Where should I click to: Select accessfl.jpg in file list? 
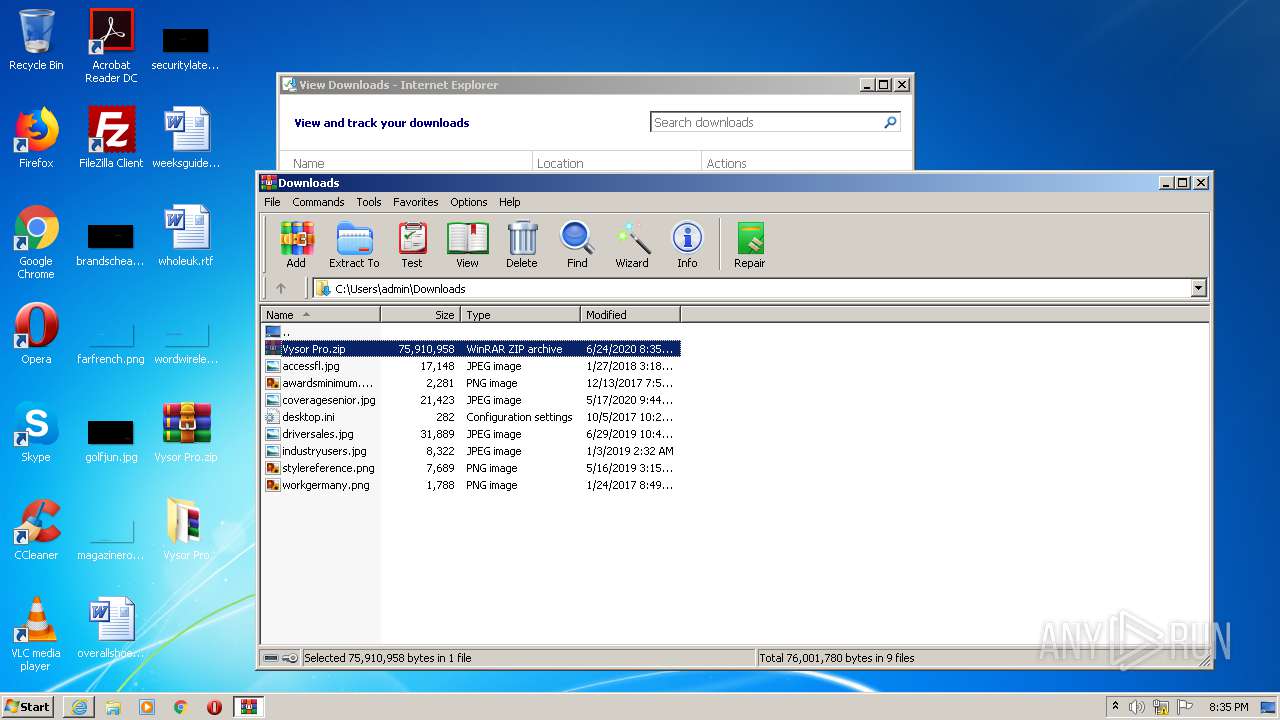click(471, 366)
